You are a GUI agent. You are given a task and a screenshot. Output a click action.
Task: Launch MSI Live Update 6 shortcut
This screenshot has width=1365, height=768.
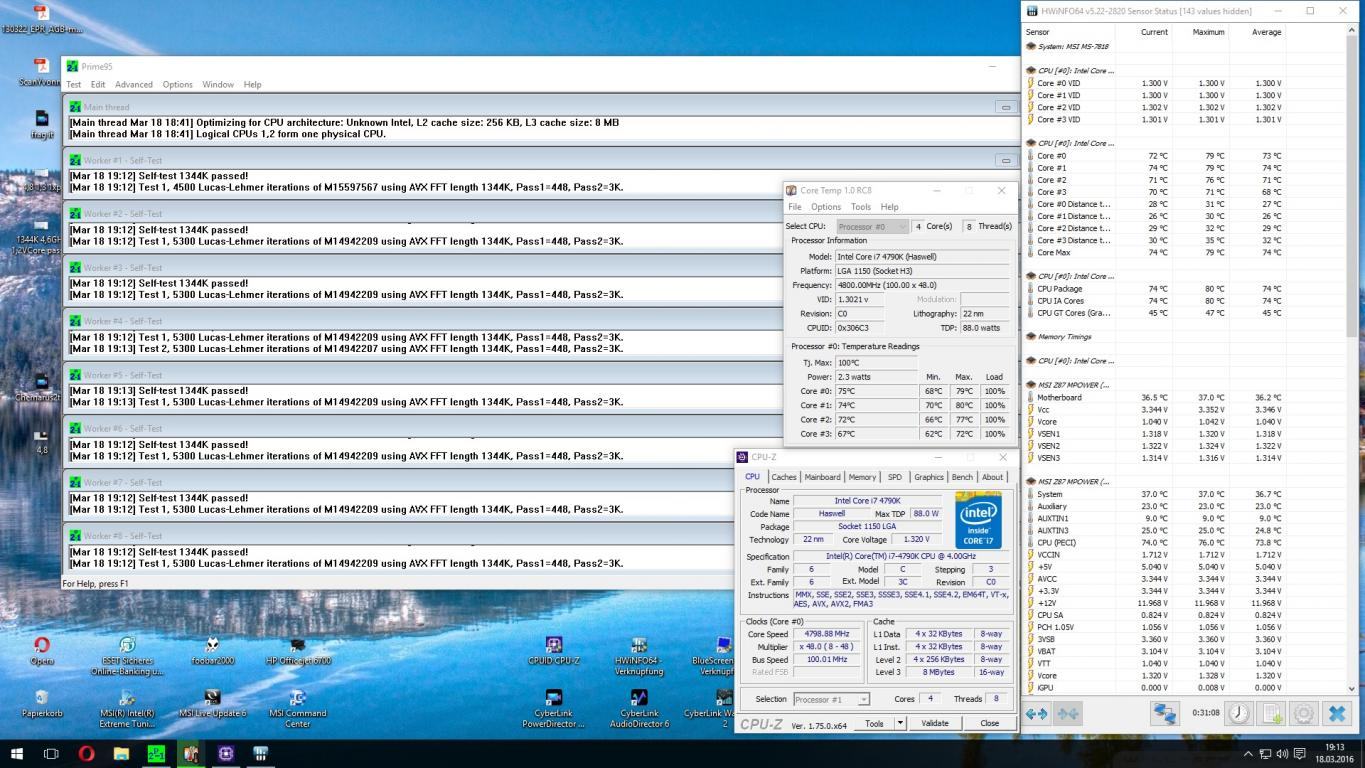[212, 704]
